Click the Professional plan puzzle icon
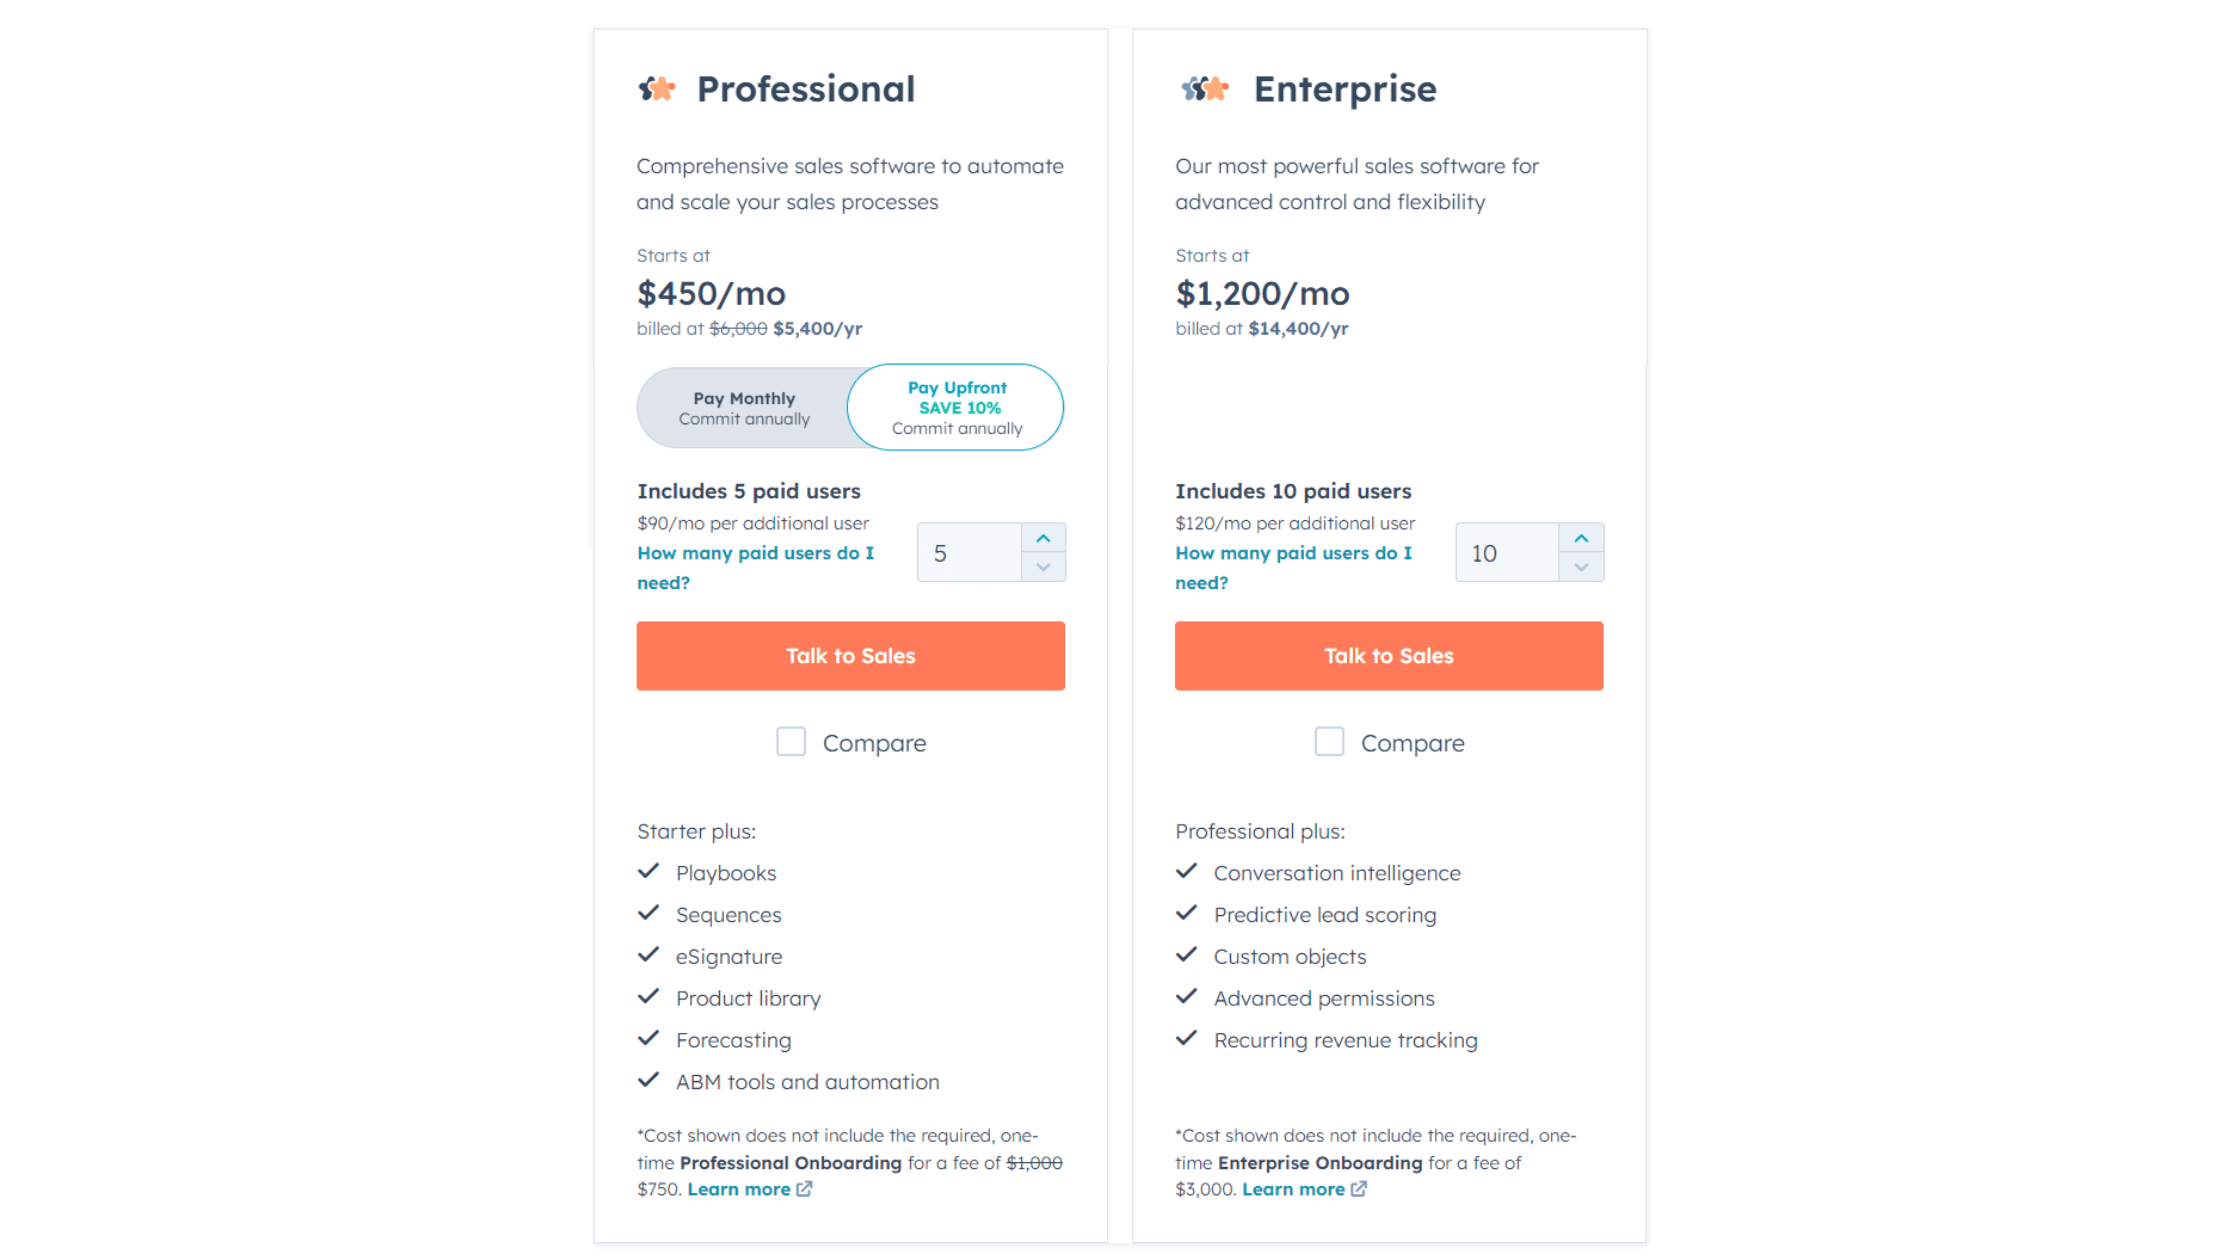Screen dimensions: 2240x1260 pos(657,89)
